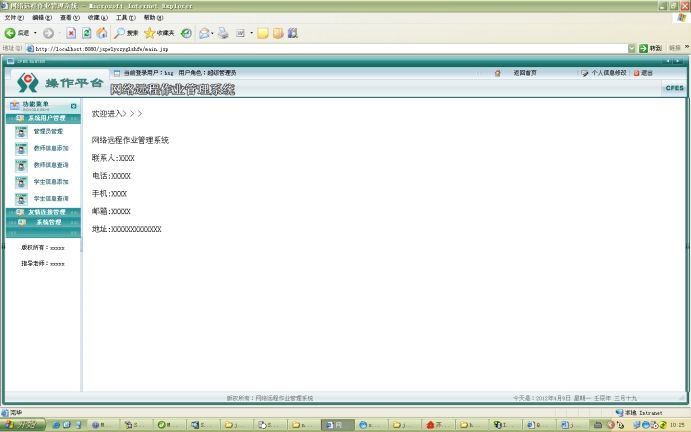Open the 文件 (File) menu
The width and height of the screenshot is (691, 432).
pos(14,18)
